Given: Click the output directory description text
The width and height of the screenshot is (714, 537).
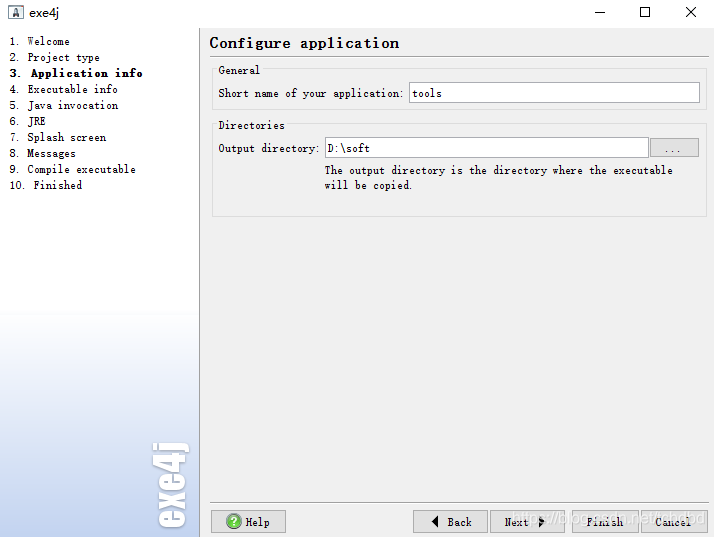Looking at the screenshot, I should [x=499, y=178].
